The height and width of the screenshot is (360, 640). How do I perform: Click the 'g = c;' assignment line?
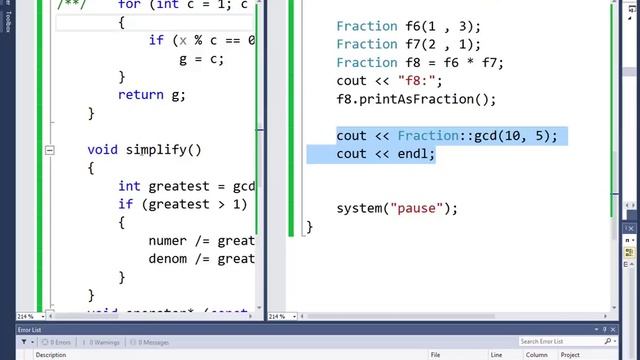(202, 59)
